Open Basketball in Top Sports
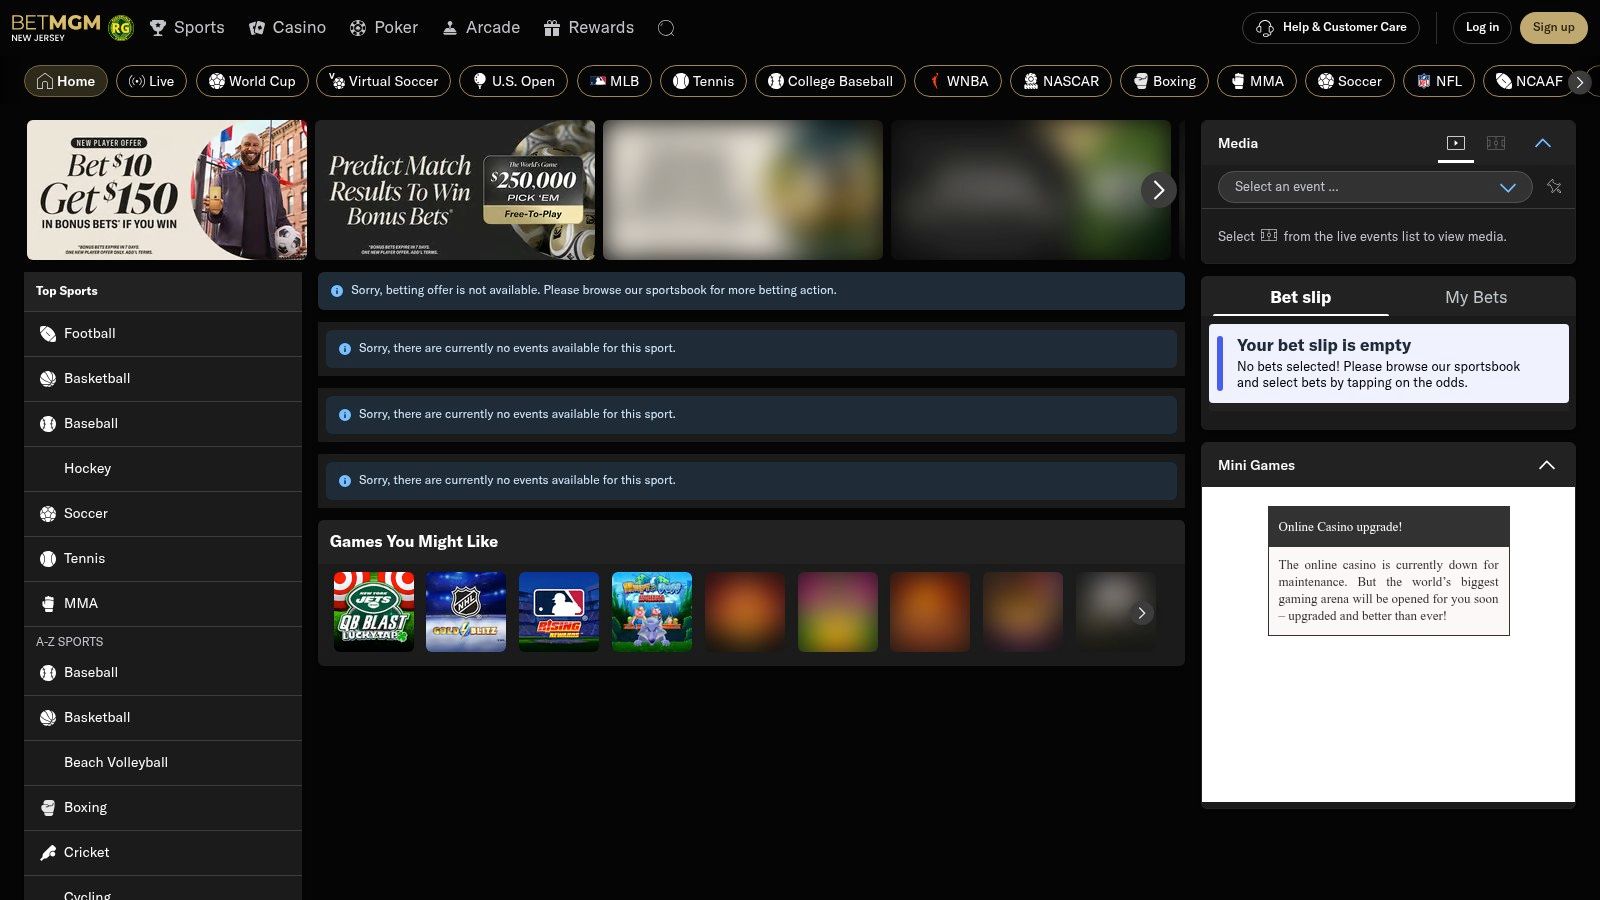 (163, 379)
